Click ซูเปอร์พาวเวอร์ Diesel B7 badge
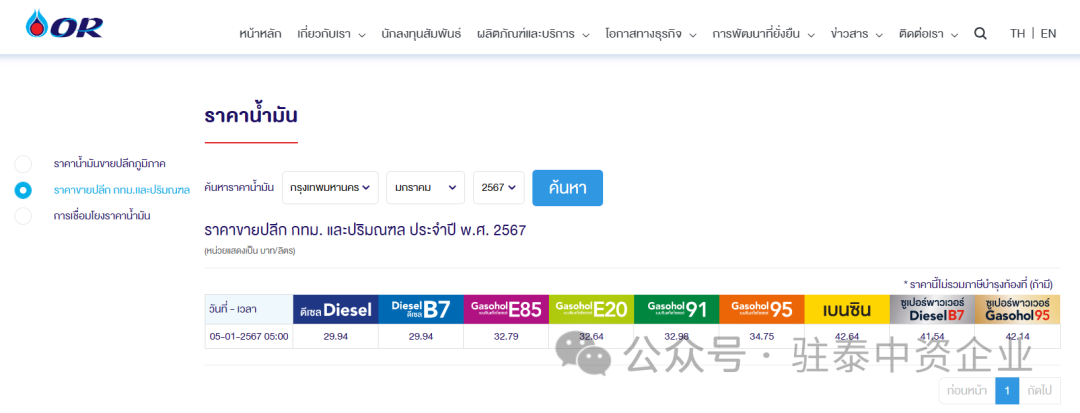 click(932, 310)
